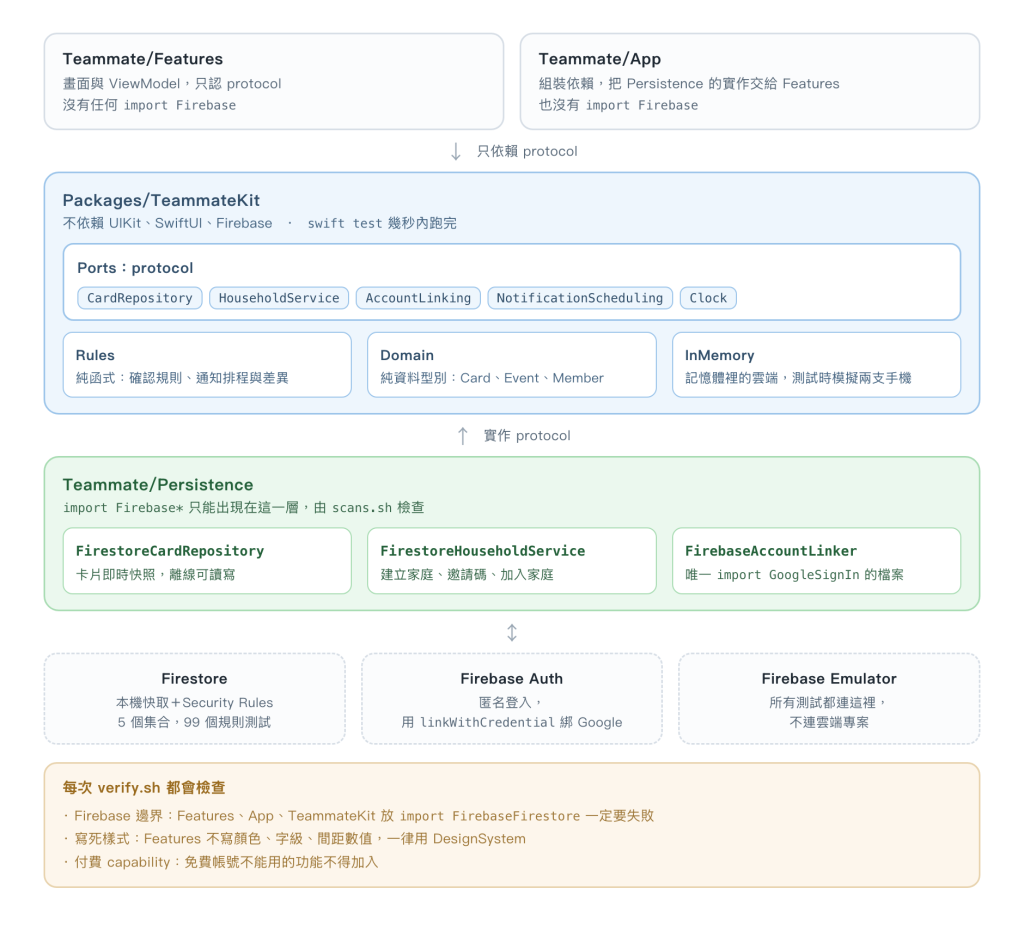
Task: Select the line "畫面與 ViewModel，只認 protocol"
Action: 172,84
